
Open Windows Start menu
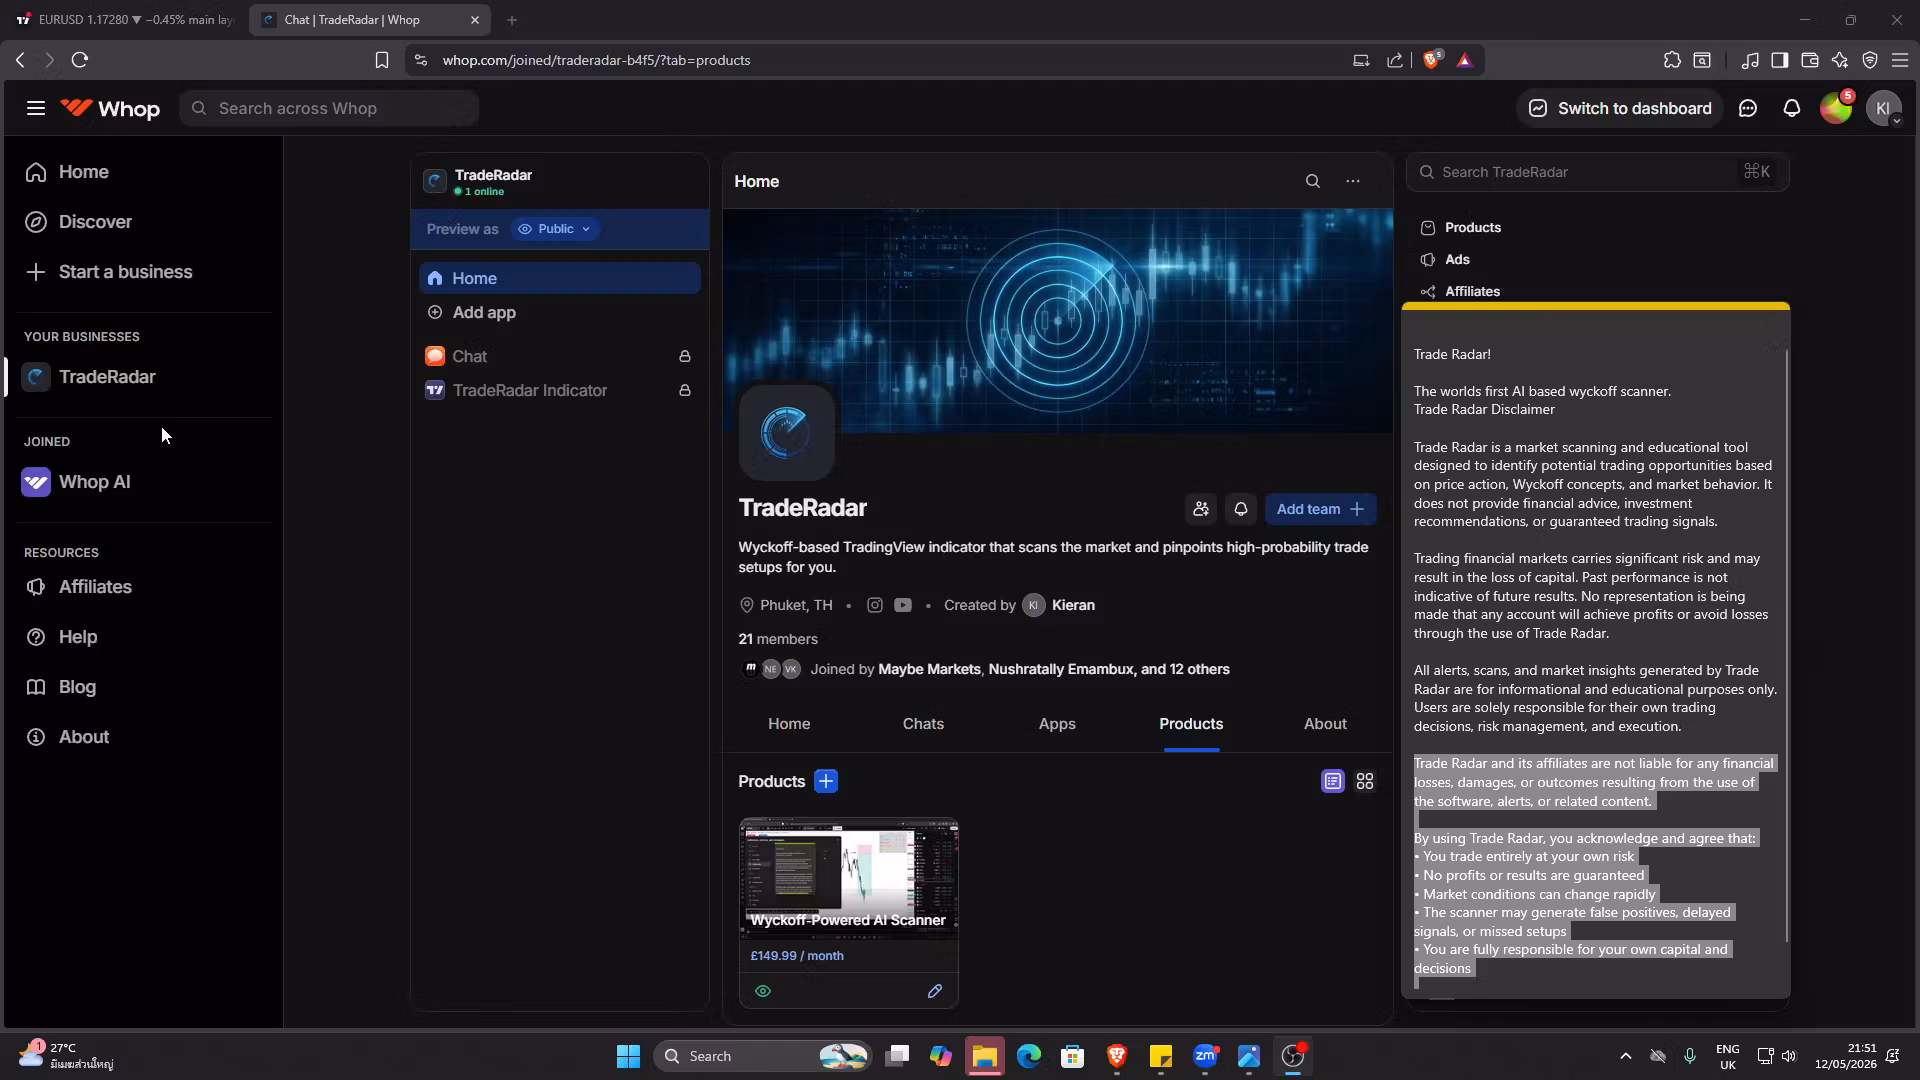pos(628,1056)
